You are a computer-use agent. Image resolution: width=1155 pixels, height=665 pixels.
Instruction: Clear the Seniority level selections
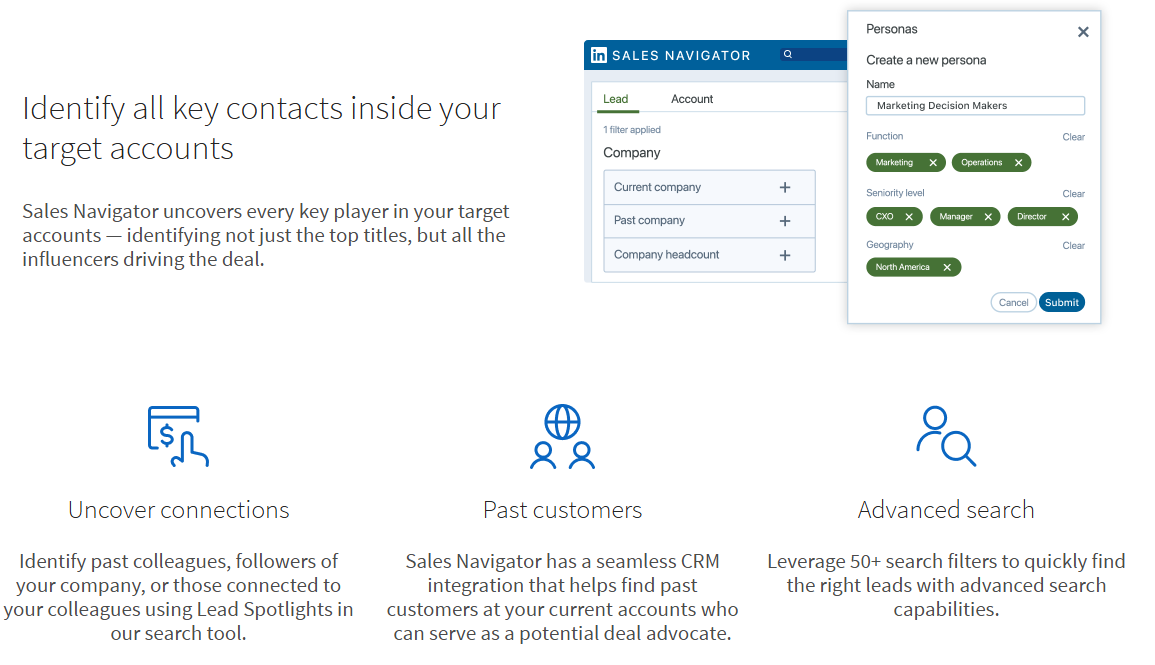[x=1073, y=194]
